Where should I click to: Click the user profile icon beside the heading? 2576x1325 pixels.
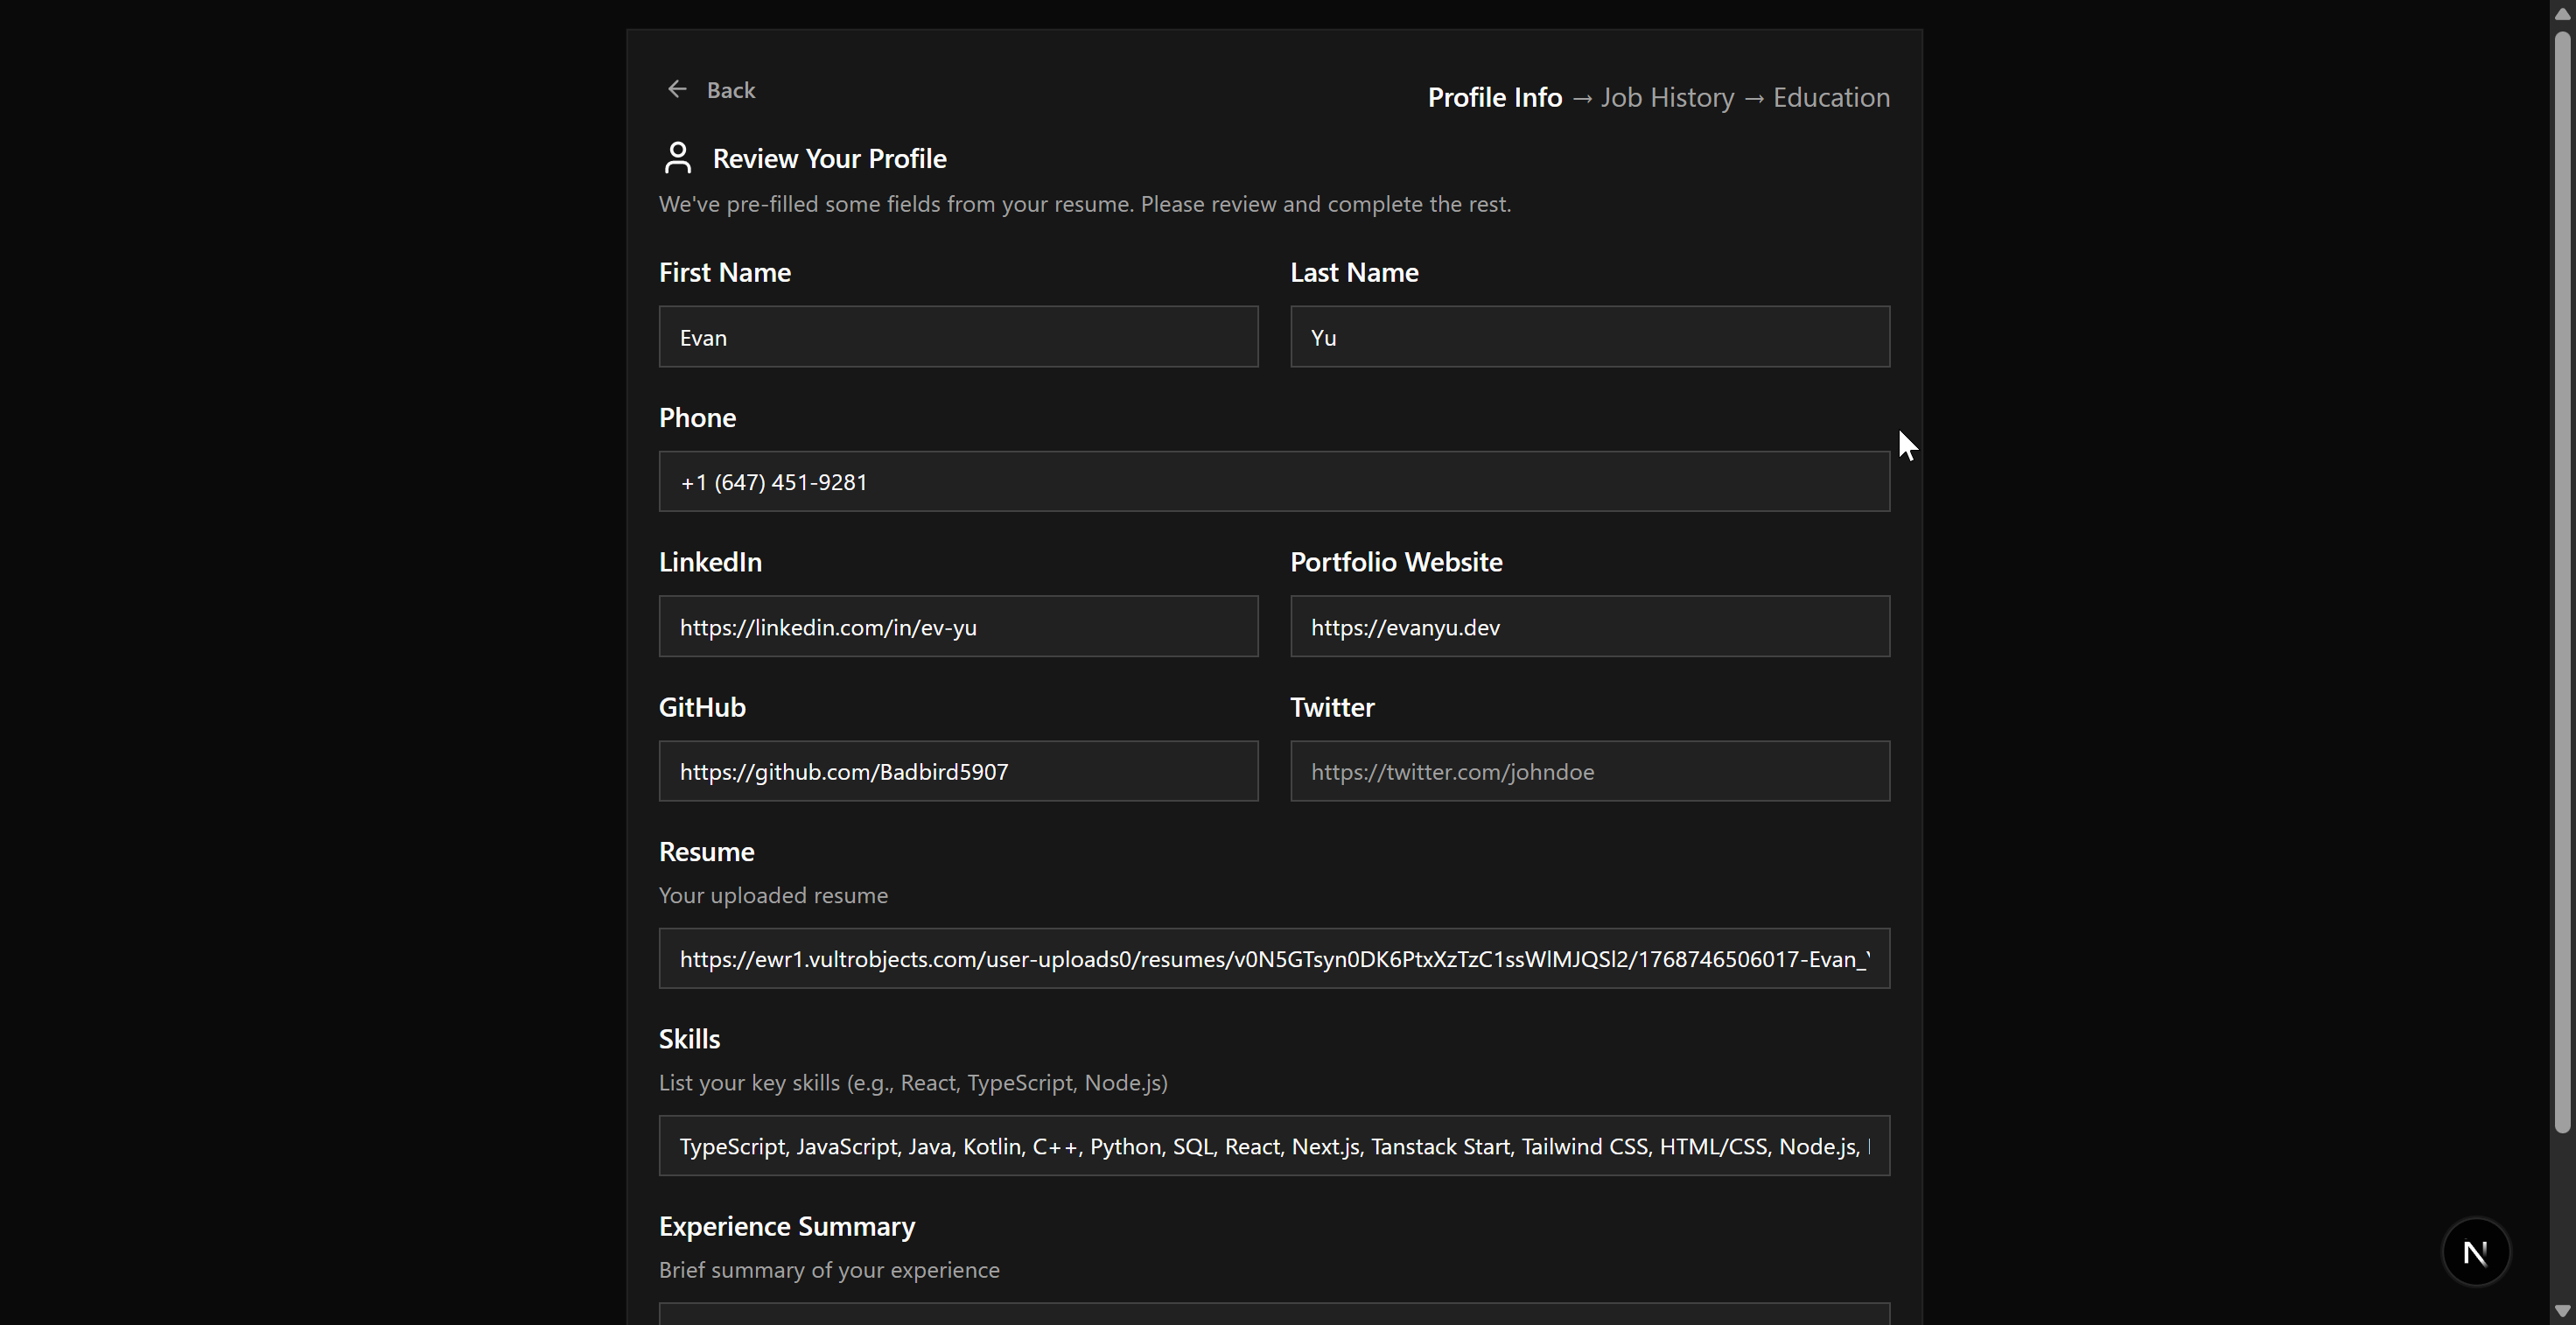point(678,158)
